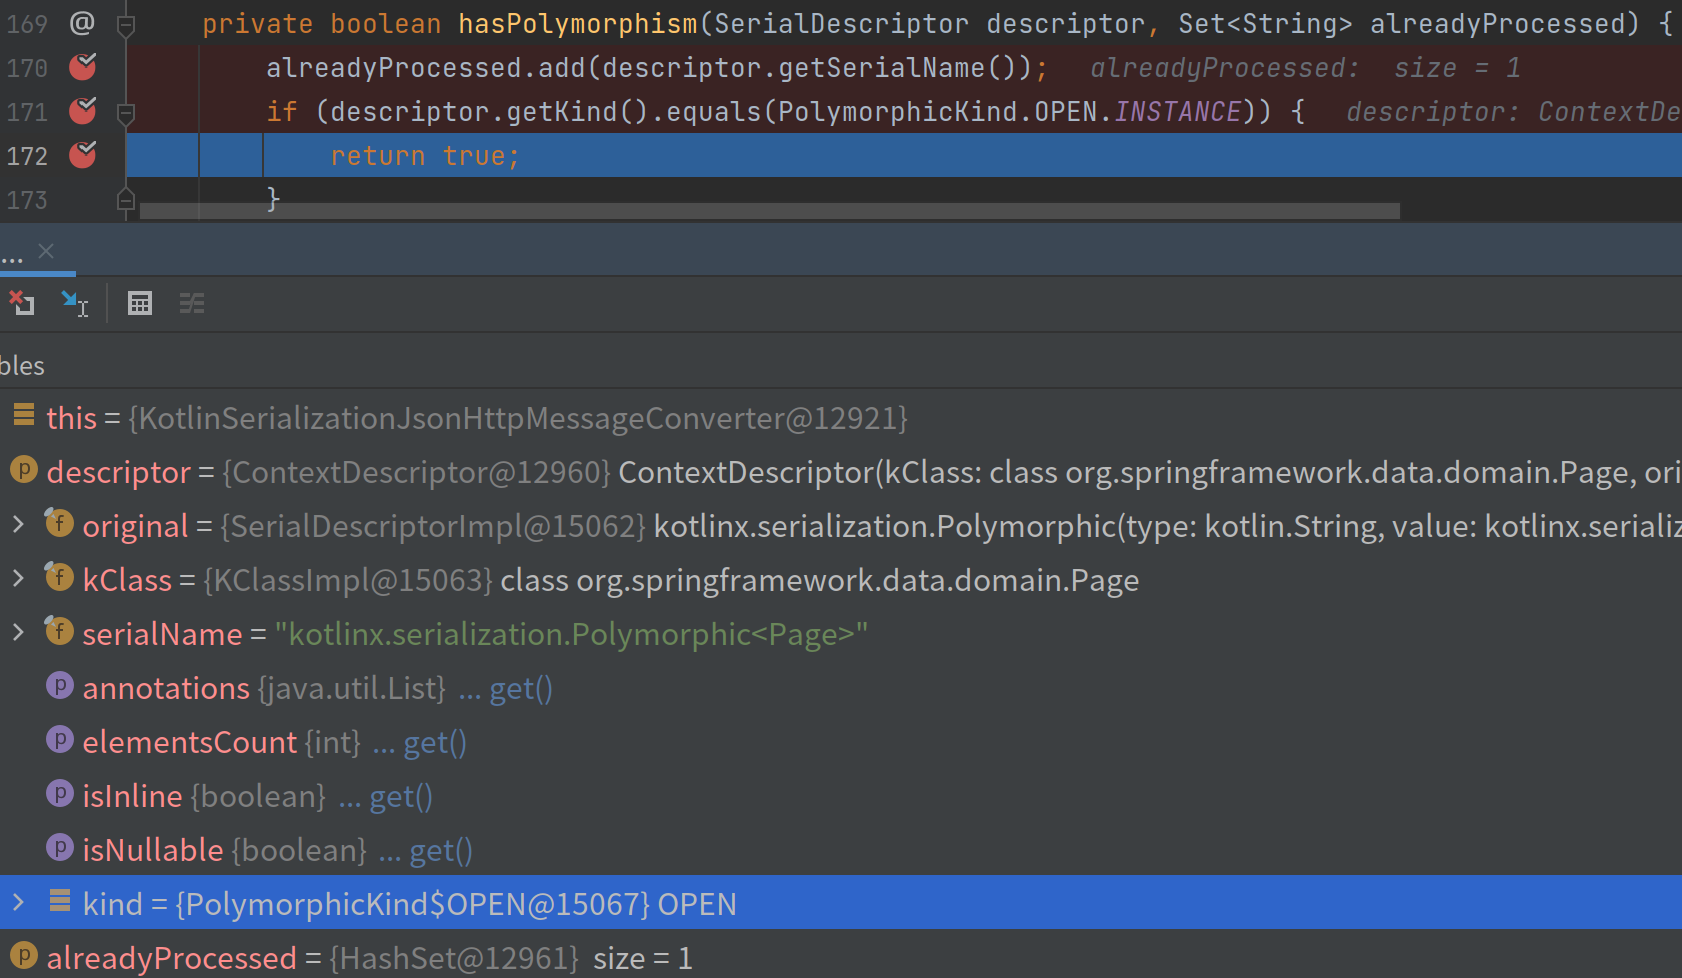This screenshot has height=978, width=1682.
Task: Expand the kClass field node
Action: (18, 578)
